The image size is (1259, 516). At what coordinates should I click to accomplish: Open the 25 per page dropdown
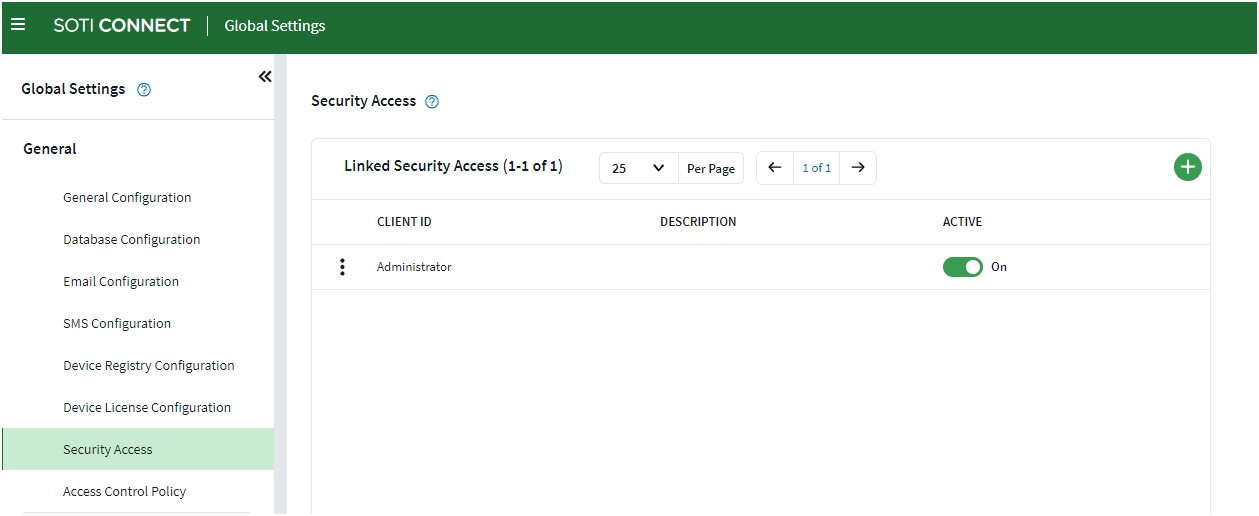639,168
